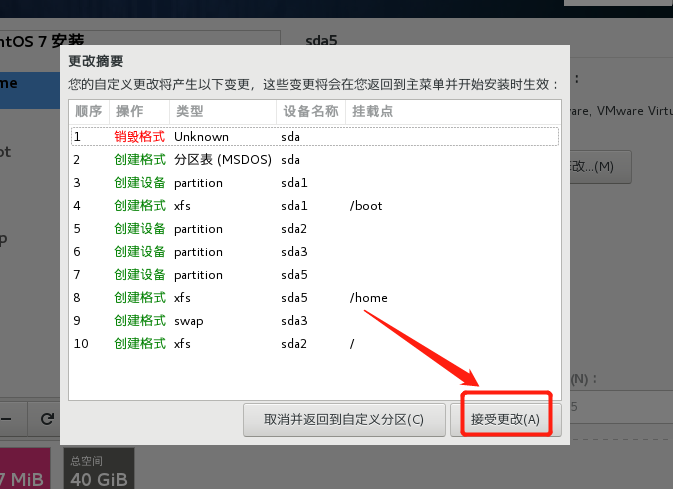Click 取消并返回到自定义分区(C) button

(344, 419)
